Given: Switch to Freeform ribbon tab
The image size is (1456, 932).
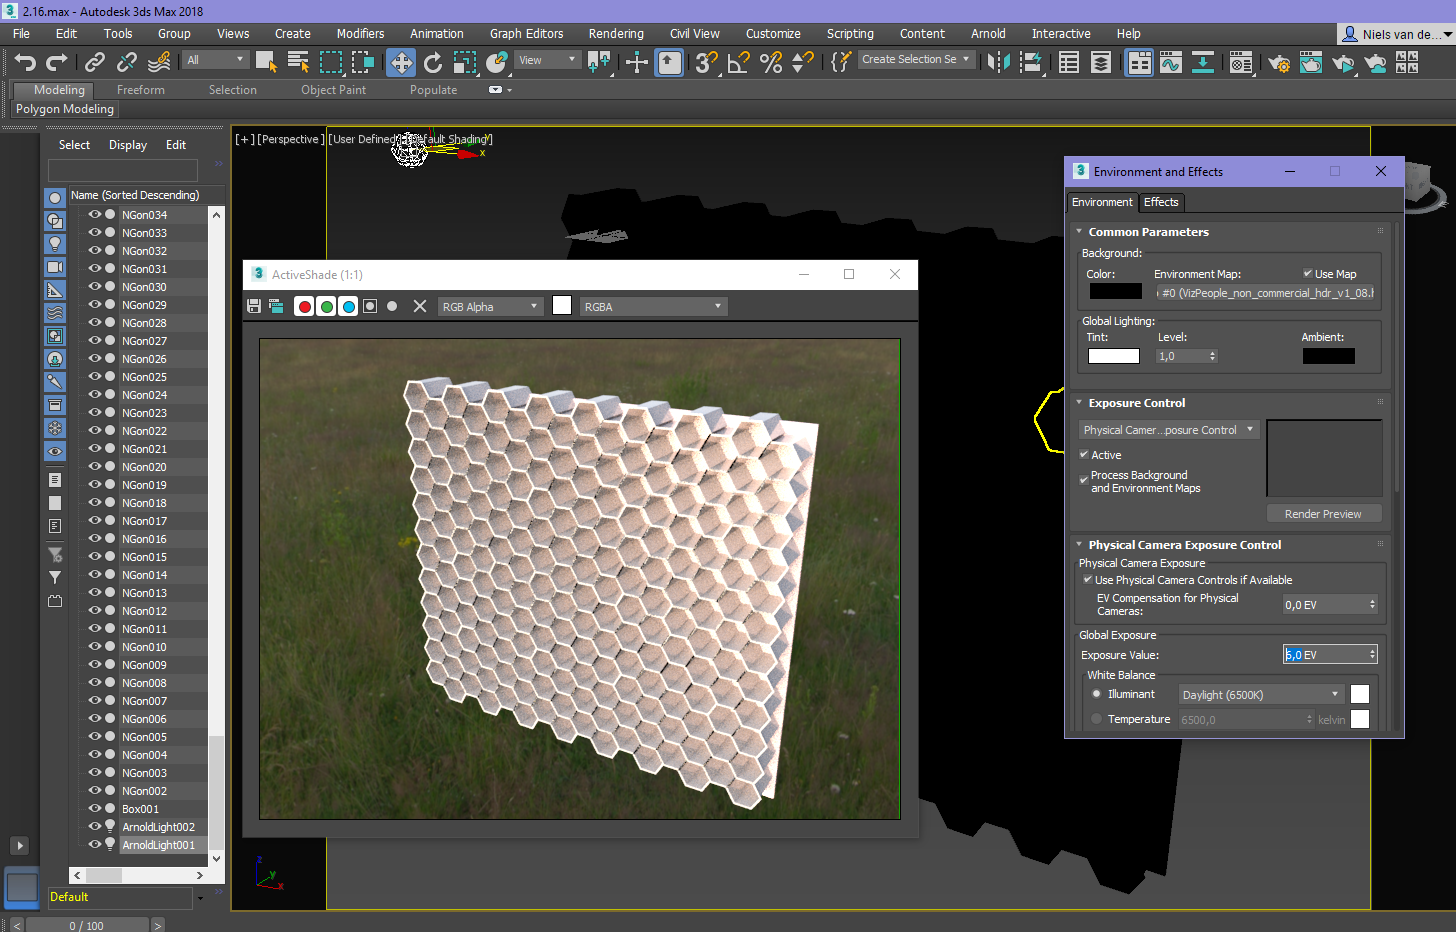Looking at the screenshot, I should tap(140, 89).
